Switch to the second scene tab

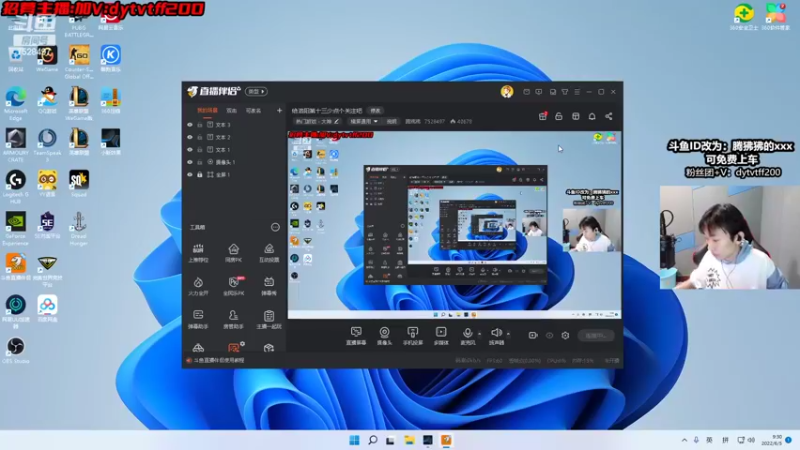[232, 110]
